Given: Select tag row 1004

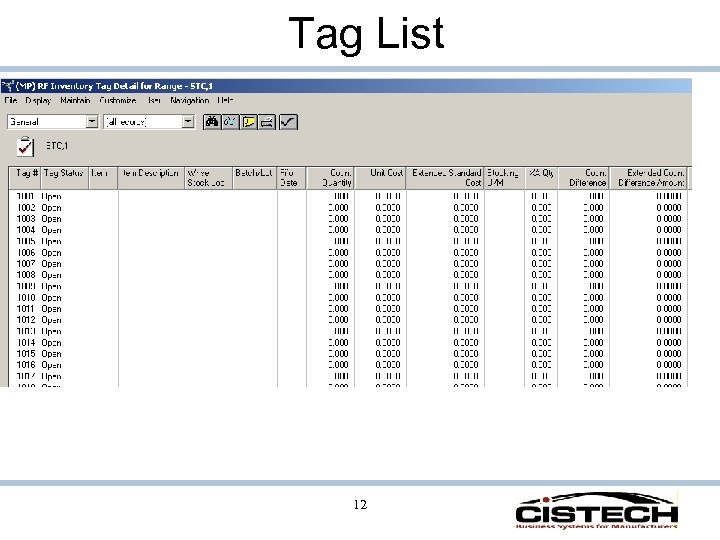Looking at the screenshot, I should [348, 230].
